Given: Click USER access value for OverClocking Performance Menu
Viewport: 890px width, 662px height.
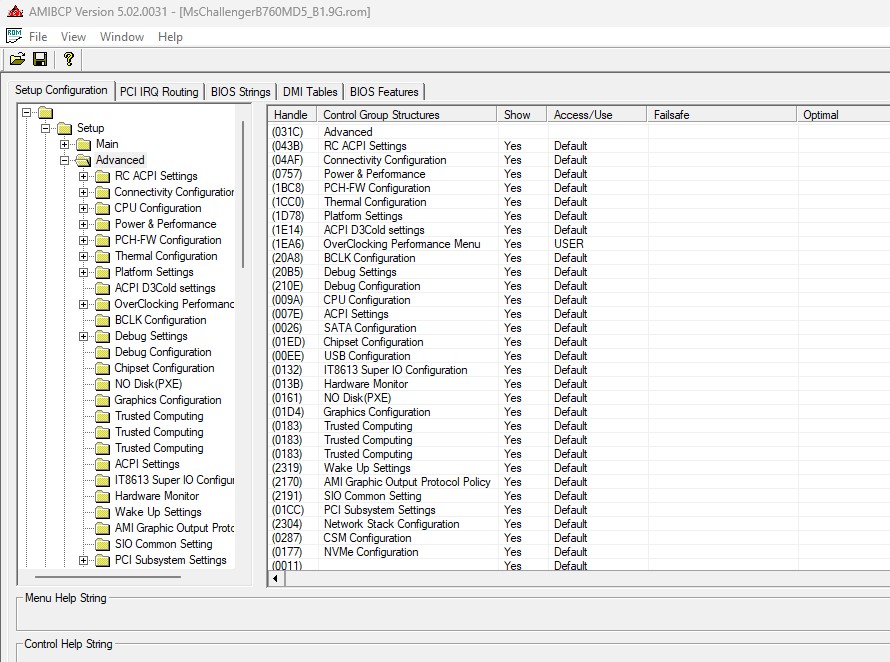Looking at the screenshot, I should [x=568, y=244].
